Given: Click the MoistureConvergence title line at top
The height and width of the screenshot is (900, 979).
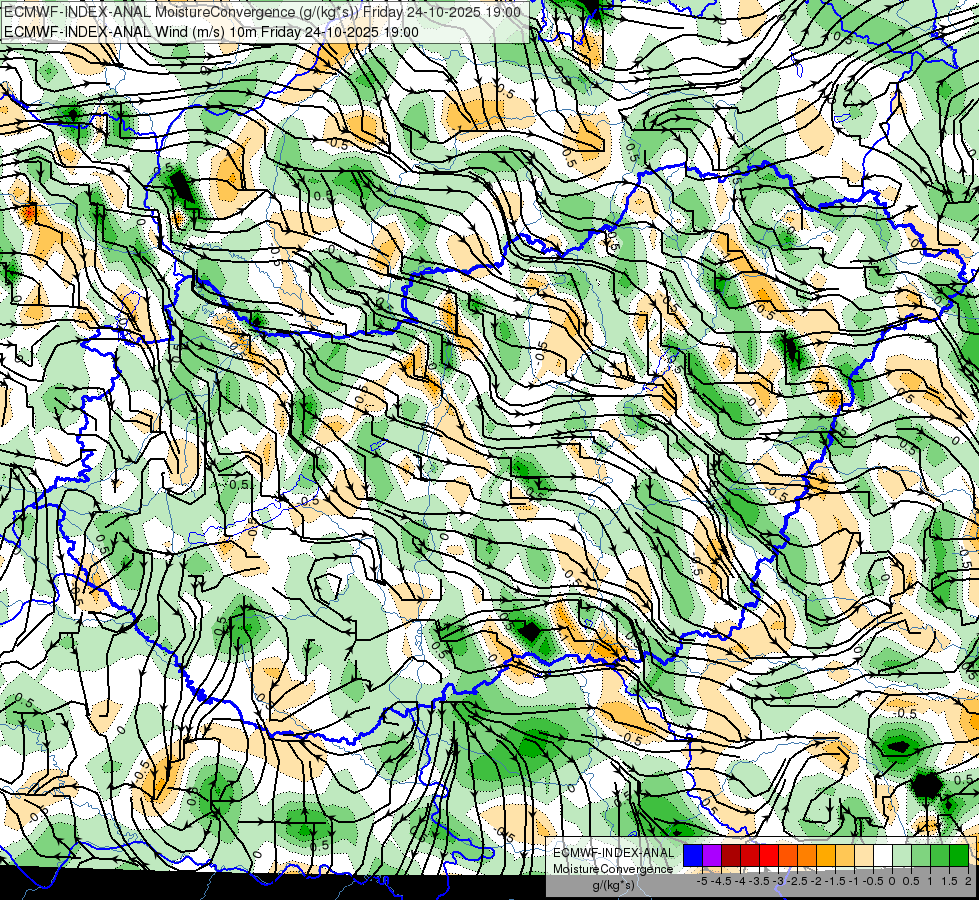Looking at the screenshot, I should [x=262, y=12].
